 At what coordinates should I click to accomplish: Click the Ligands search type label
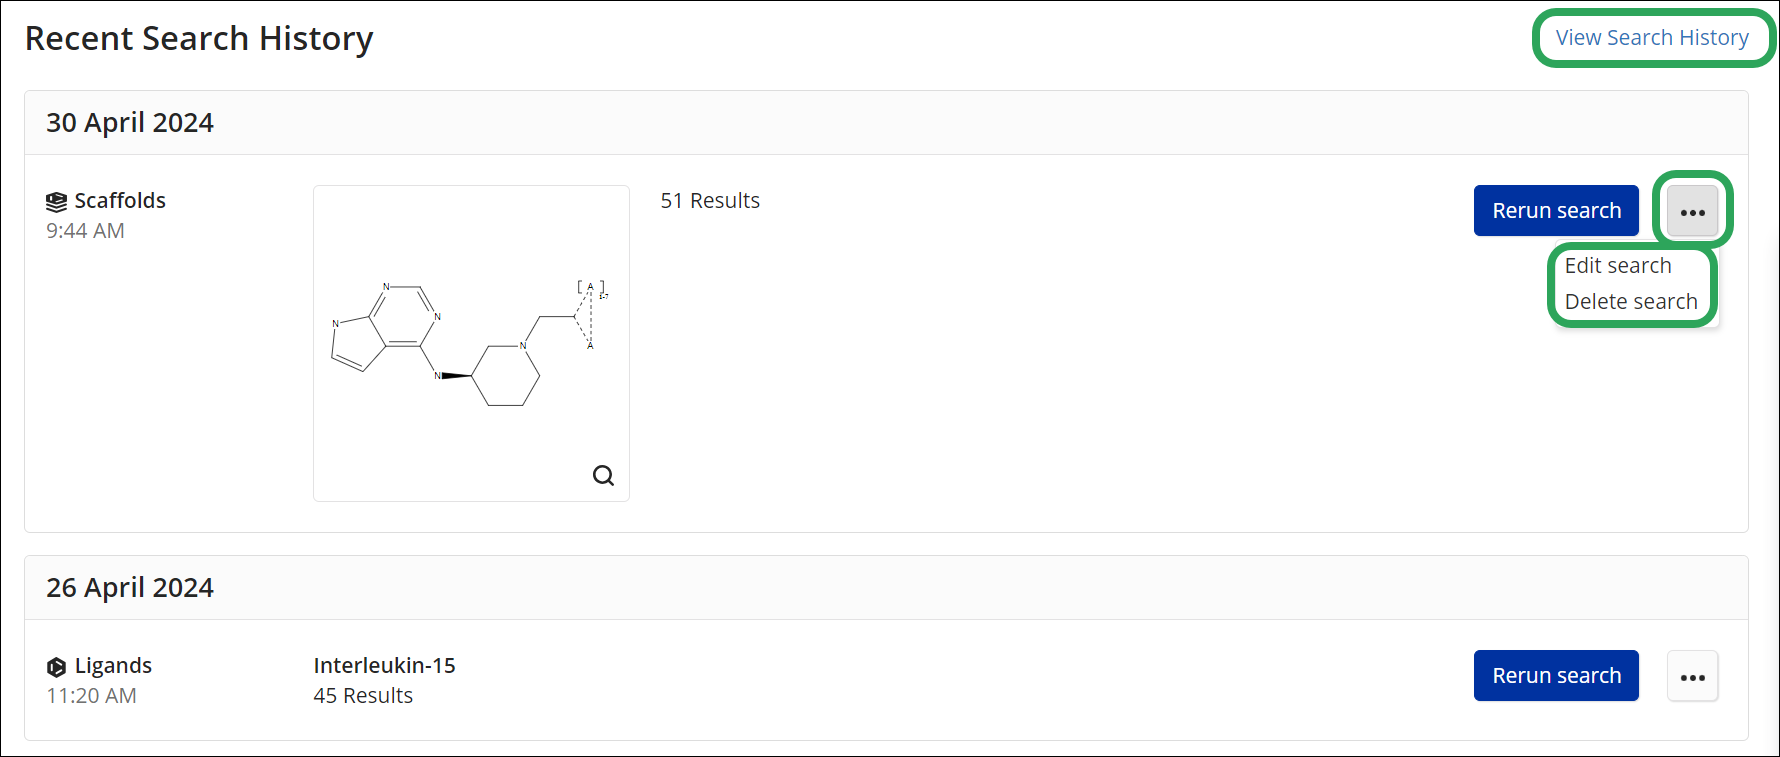113,666
